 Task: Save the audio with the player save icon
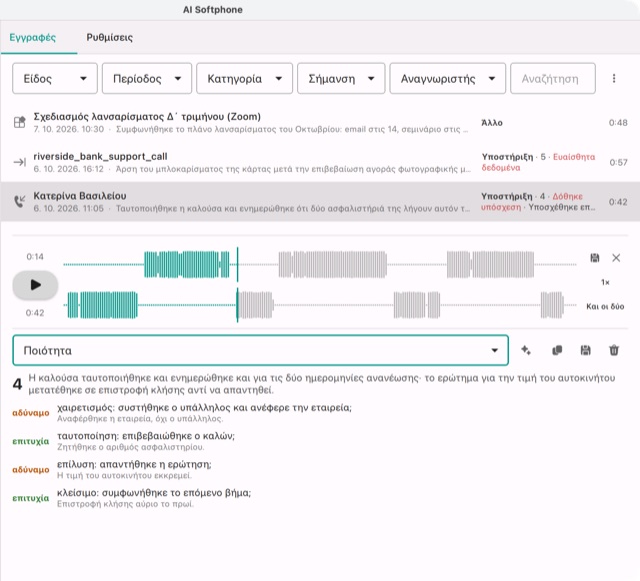[x=595, y=258]
